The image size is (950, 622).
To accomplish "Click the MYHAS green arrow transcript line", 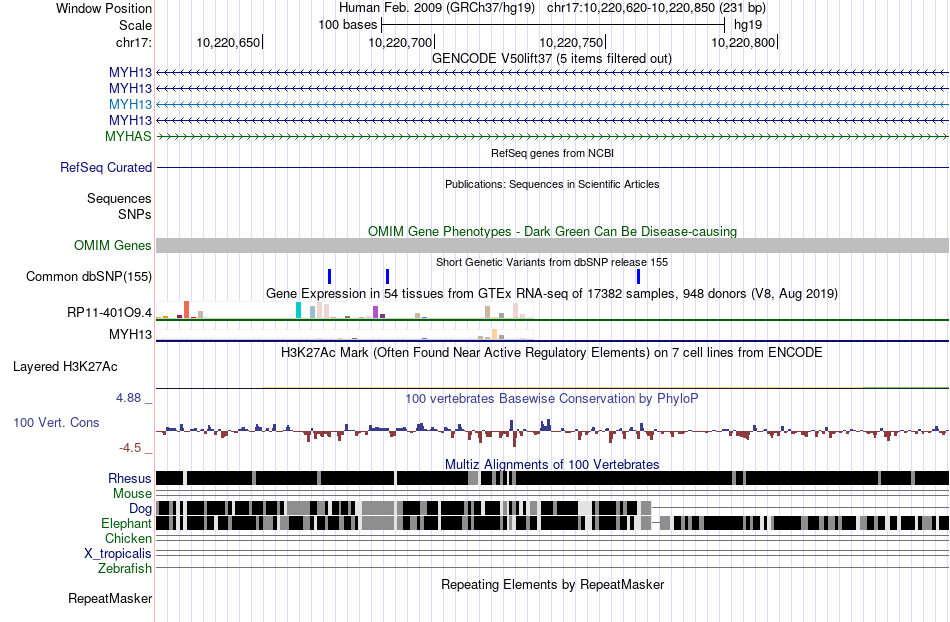I will 552,136.
